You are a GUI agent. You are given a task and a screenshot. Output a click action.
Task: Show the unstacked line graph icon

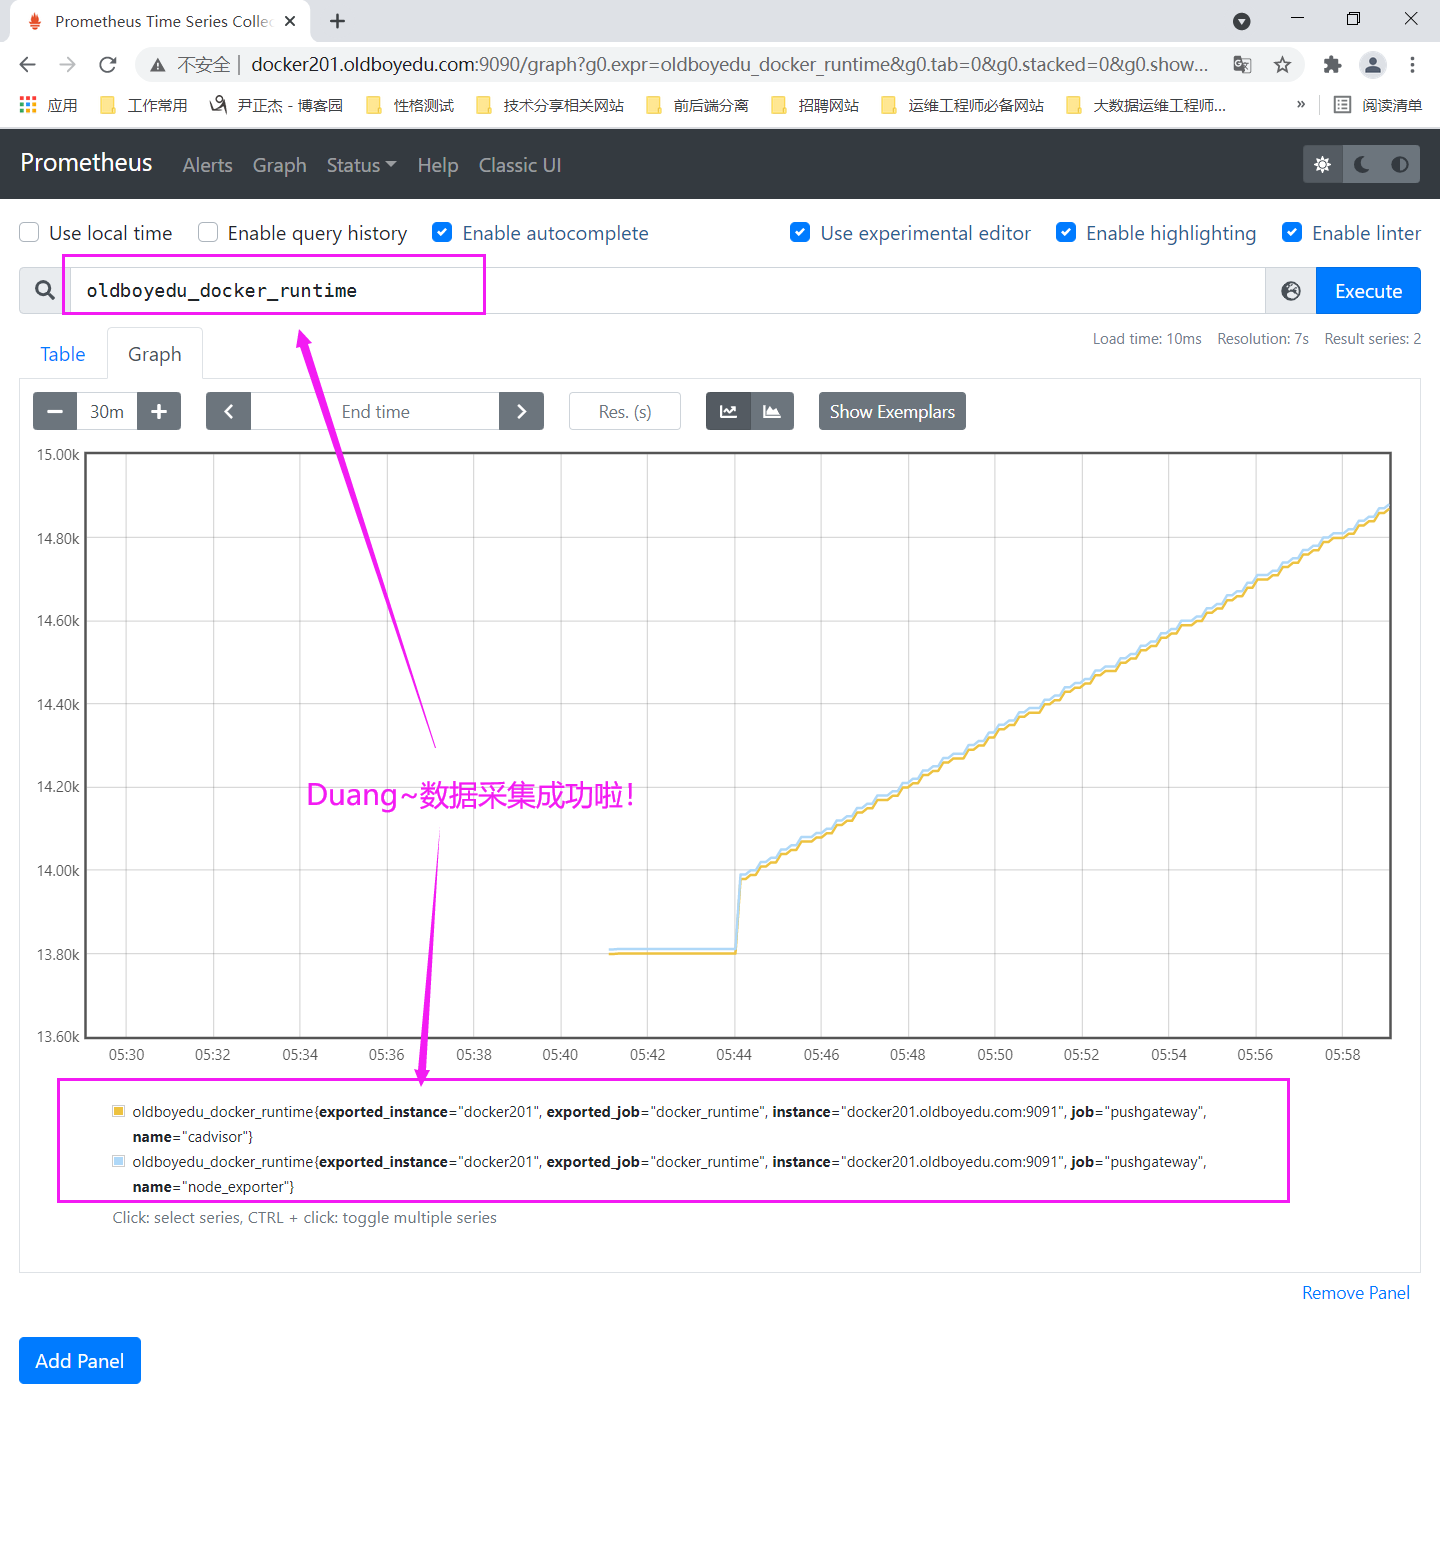728,411
